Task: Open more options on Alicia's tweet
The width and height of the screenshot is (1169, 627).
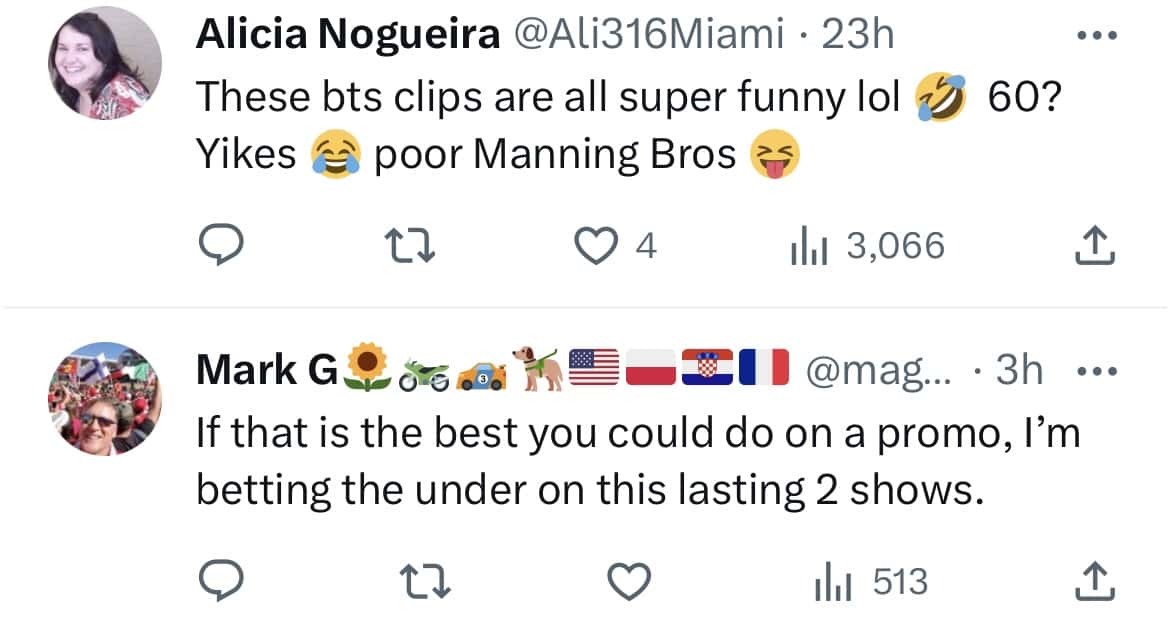Action: tap(1096, 30)
